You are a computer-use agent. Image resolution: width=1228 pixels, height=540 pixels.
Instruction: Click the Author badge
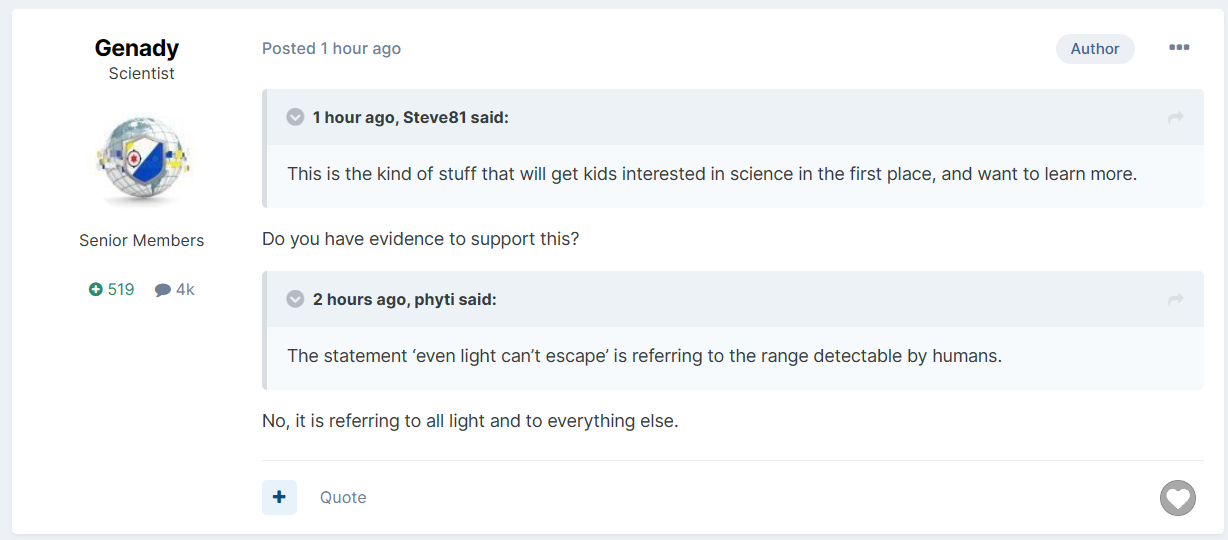[1094, 48]
